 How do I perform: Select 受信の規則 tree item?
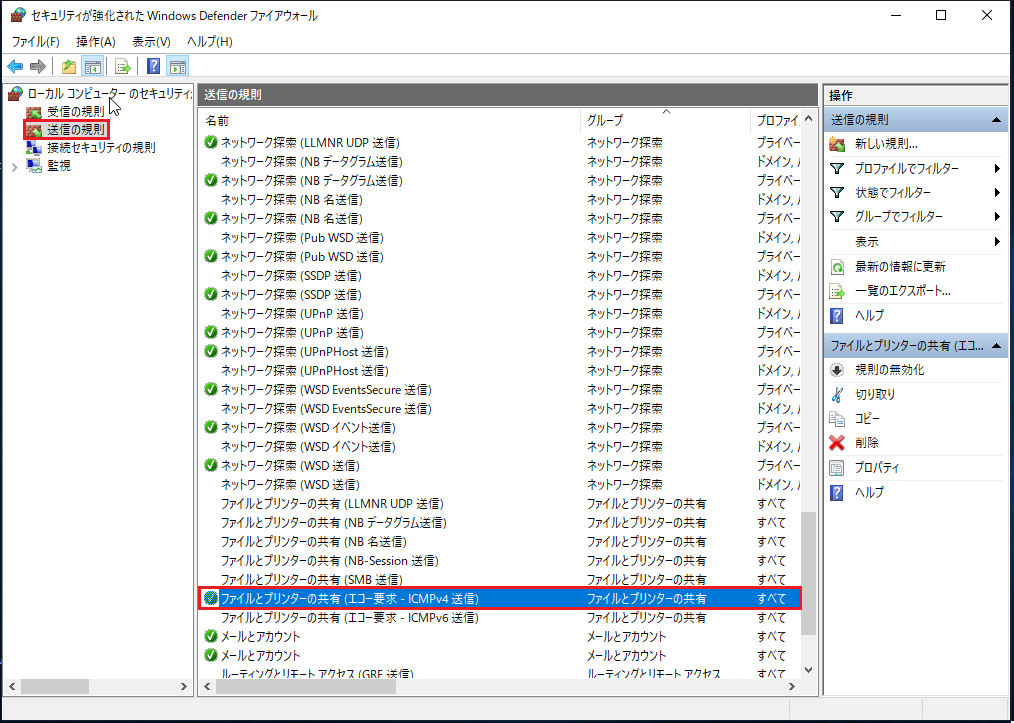click(x=76, y=111)
